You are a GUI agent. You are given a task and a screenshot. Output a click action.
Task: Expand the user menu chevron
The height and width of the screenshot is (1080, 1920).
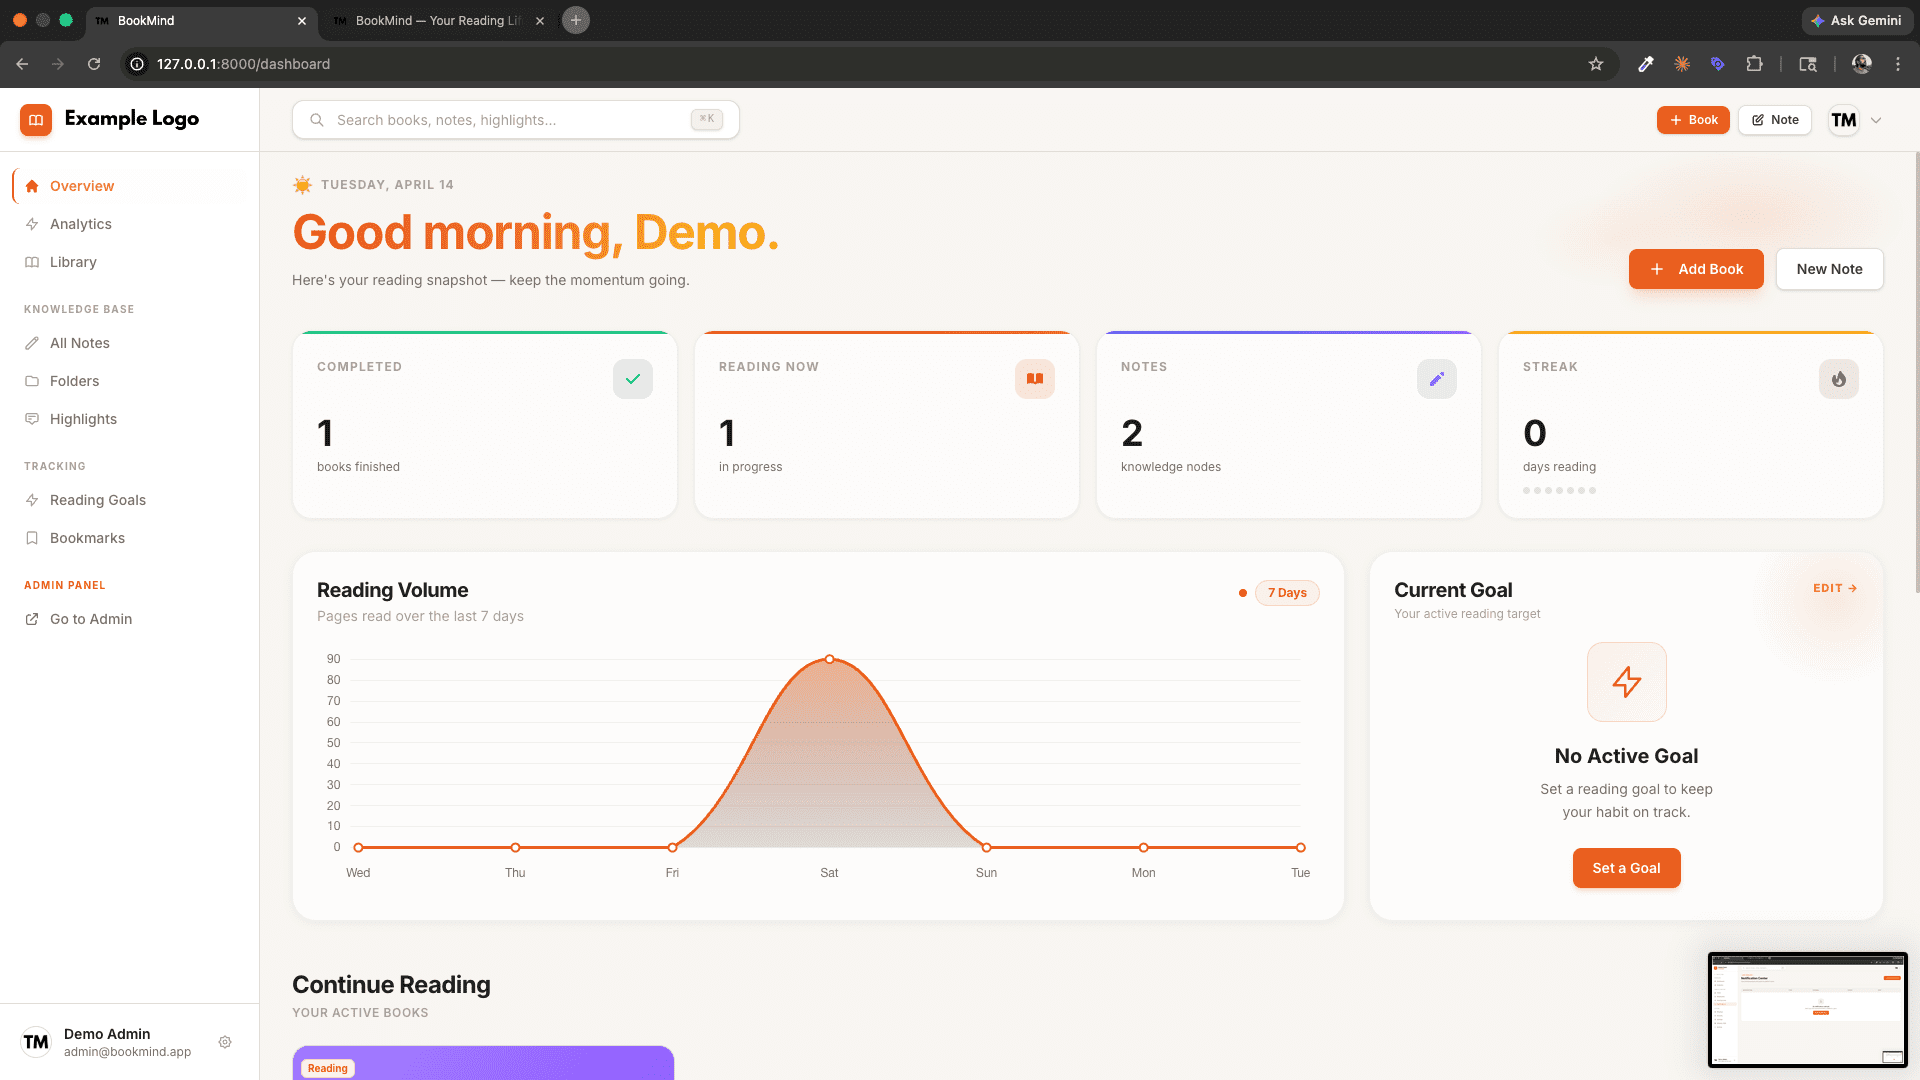pos(1876,120)
